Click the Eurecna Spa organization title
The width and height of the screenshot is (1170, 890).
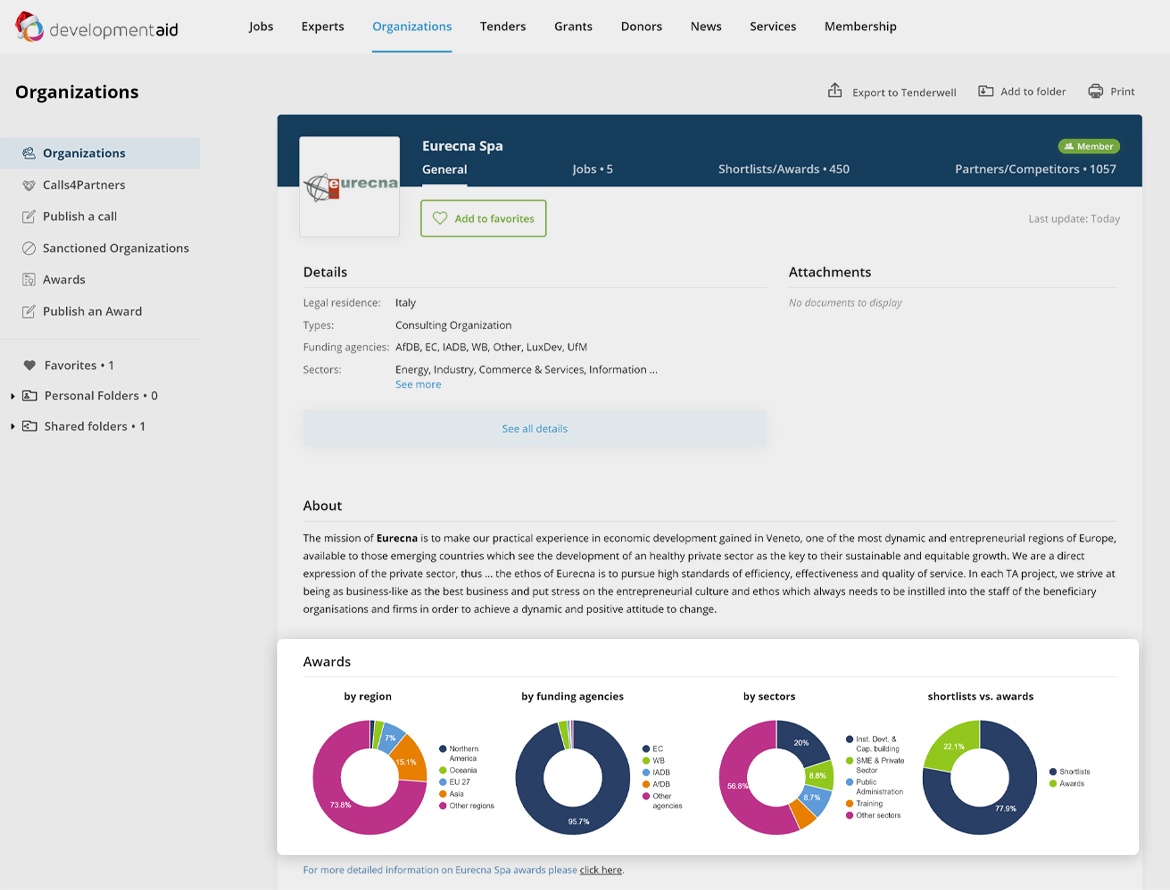tap(463, 146)
